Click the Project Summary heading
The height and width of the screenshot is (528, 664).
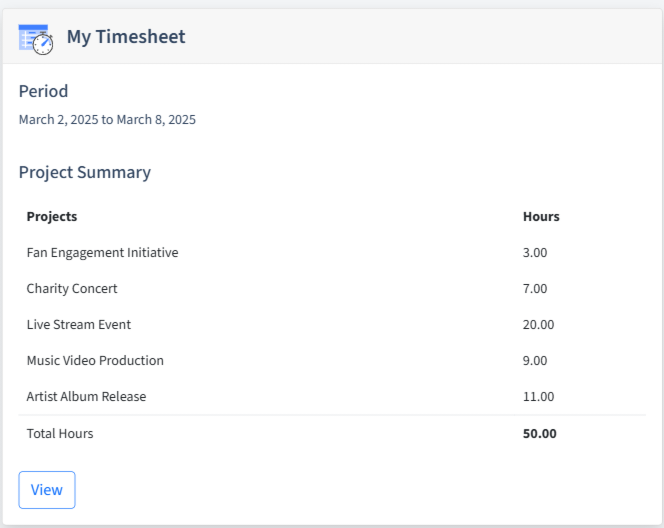click(85, 172)
